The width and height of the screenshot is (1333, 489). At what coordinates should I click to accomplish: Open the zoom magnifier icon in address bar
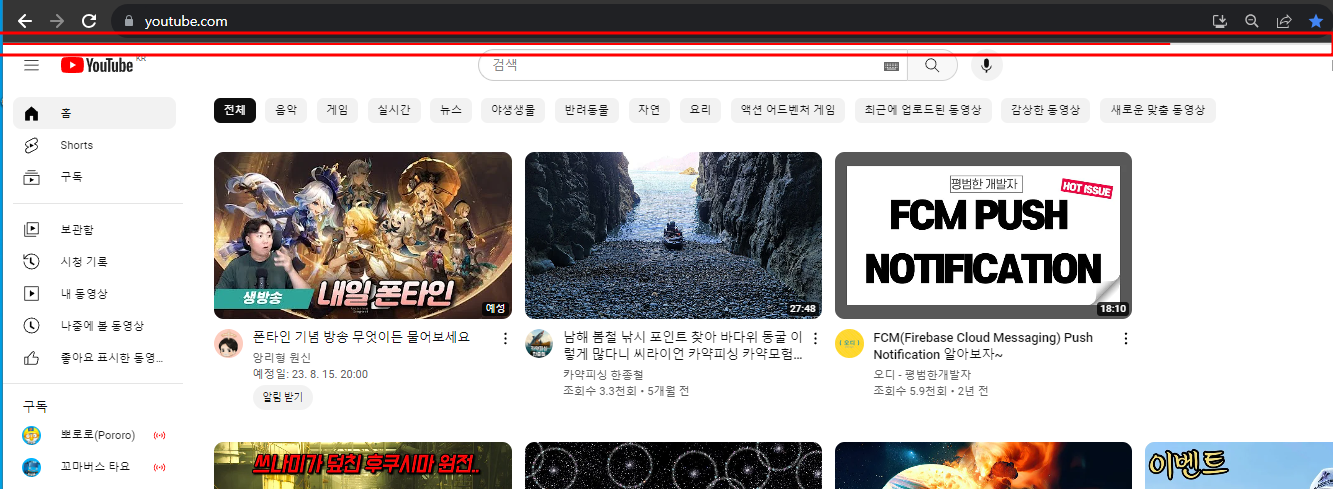click(1251, 21)
